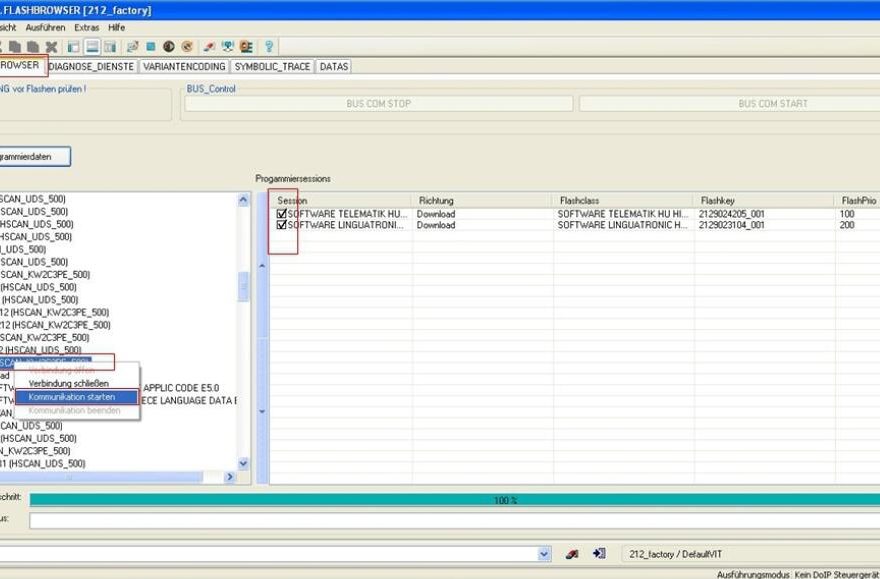The width and height of the screenshot is (880, 579).
Task: Click the tree list horizontal scrollbar thumb
Action: [101, 477]
